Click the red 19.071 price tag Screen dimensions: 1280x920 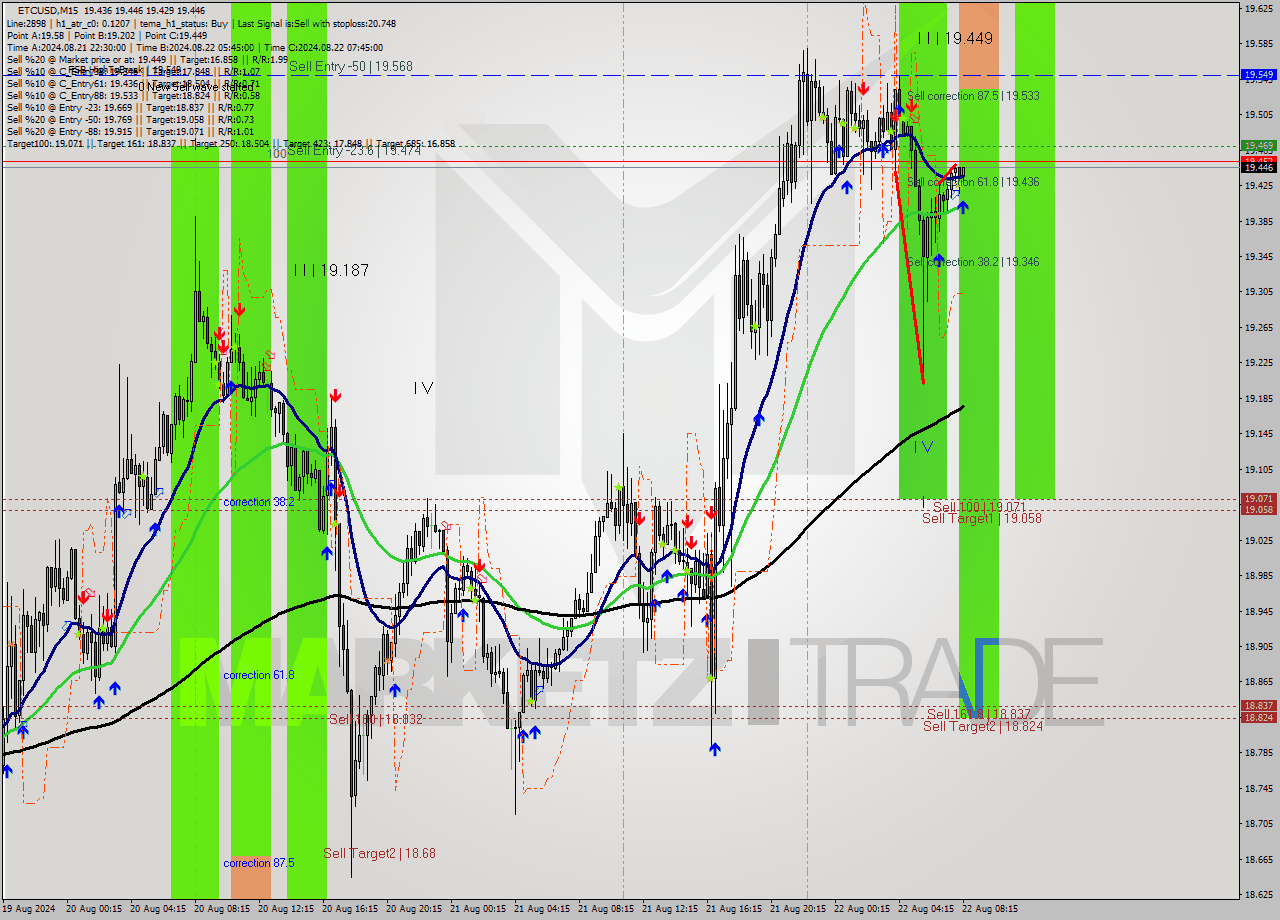click(x=1258, y=498)
